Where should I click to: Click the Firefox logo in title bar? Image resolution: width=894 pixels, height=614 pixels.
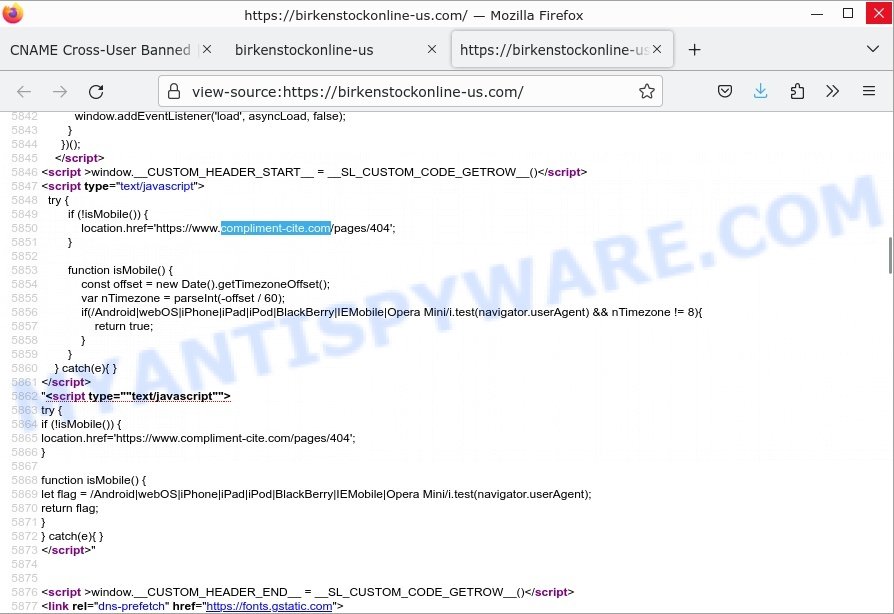tap(13, 13)
